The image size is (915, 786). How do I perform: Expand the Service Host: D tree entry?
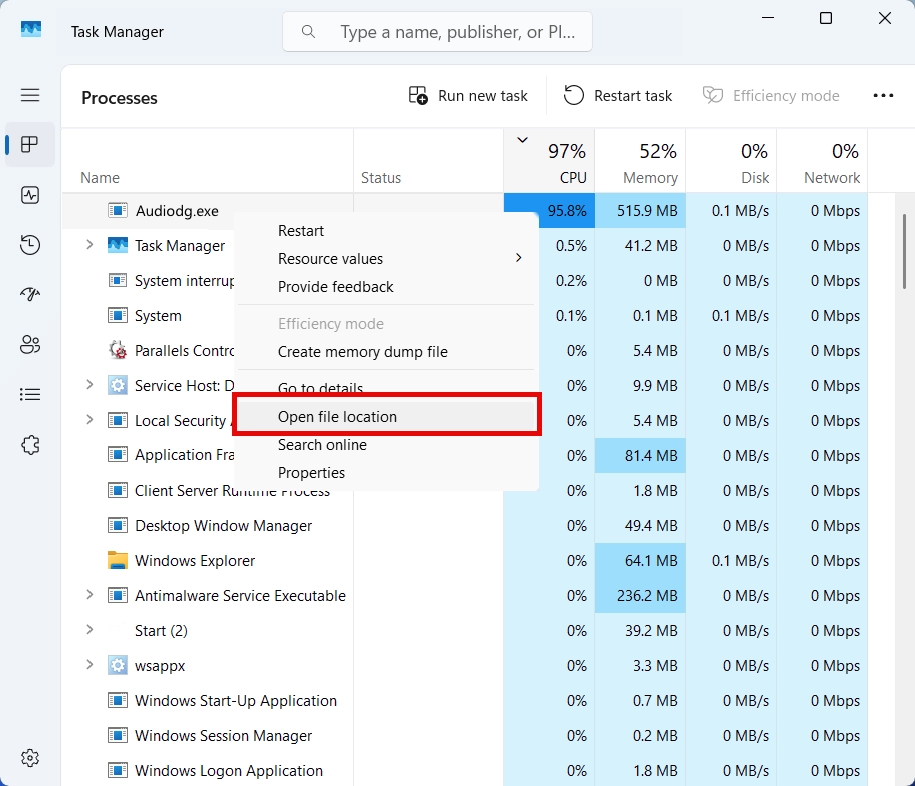(x=89, y=385)
